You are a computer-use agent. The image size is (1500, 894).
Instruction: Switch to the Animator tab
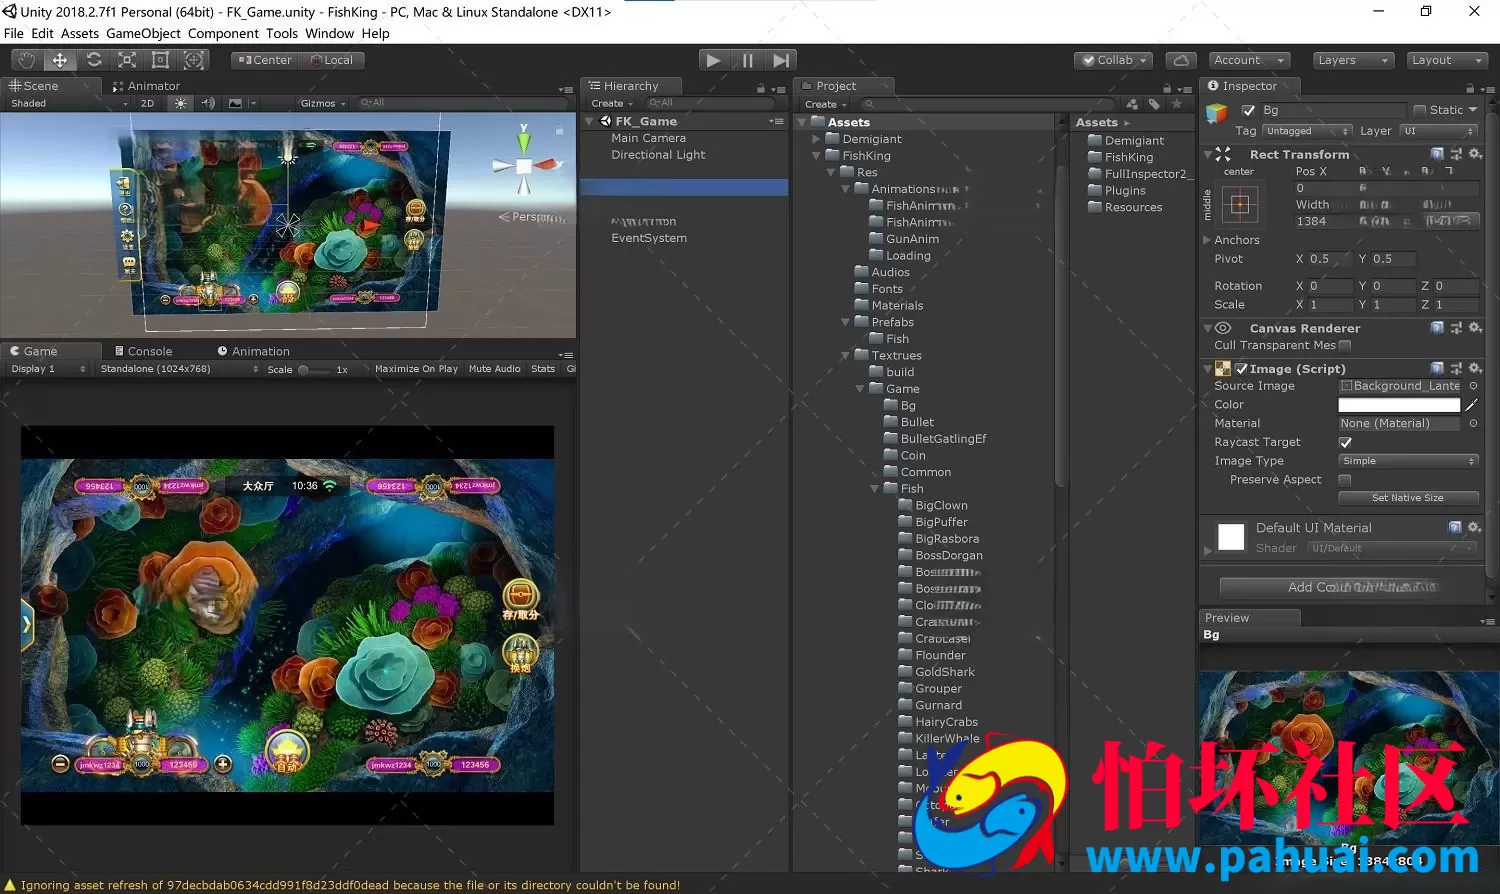click(146, 86)
